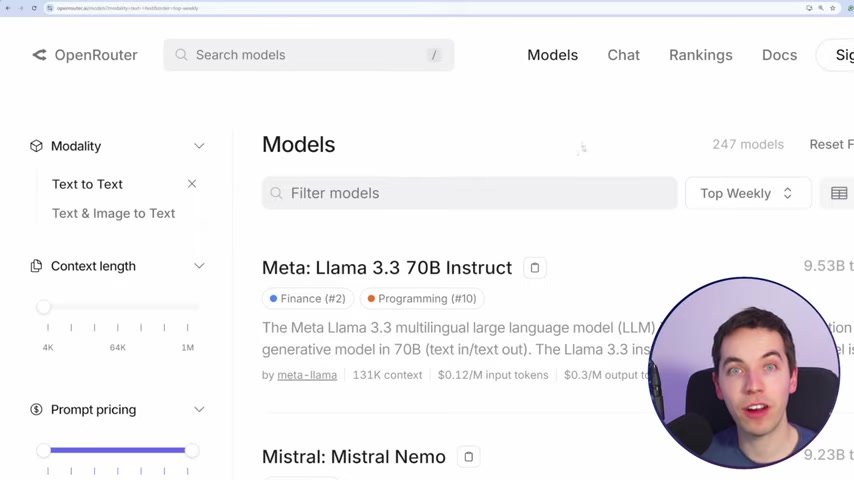
Task: Click the right Prompt pricing slider handle
Action: (192, 450)
